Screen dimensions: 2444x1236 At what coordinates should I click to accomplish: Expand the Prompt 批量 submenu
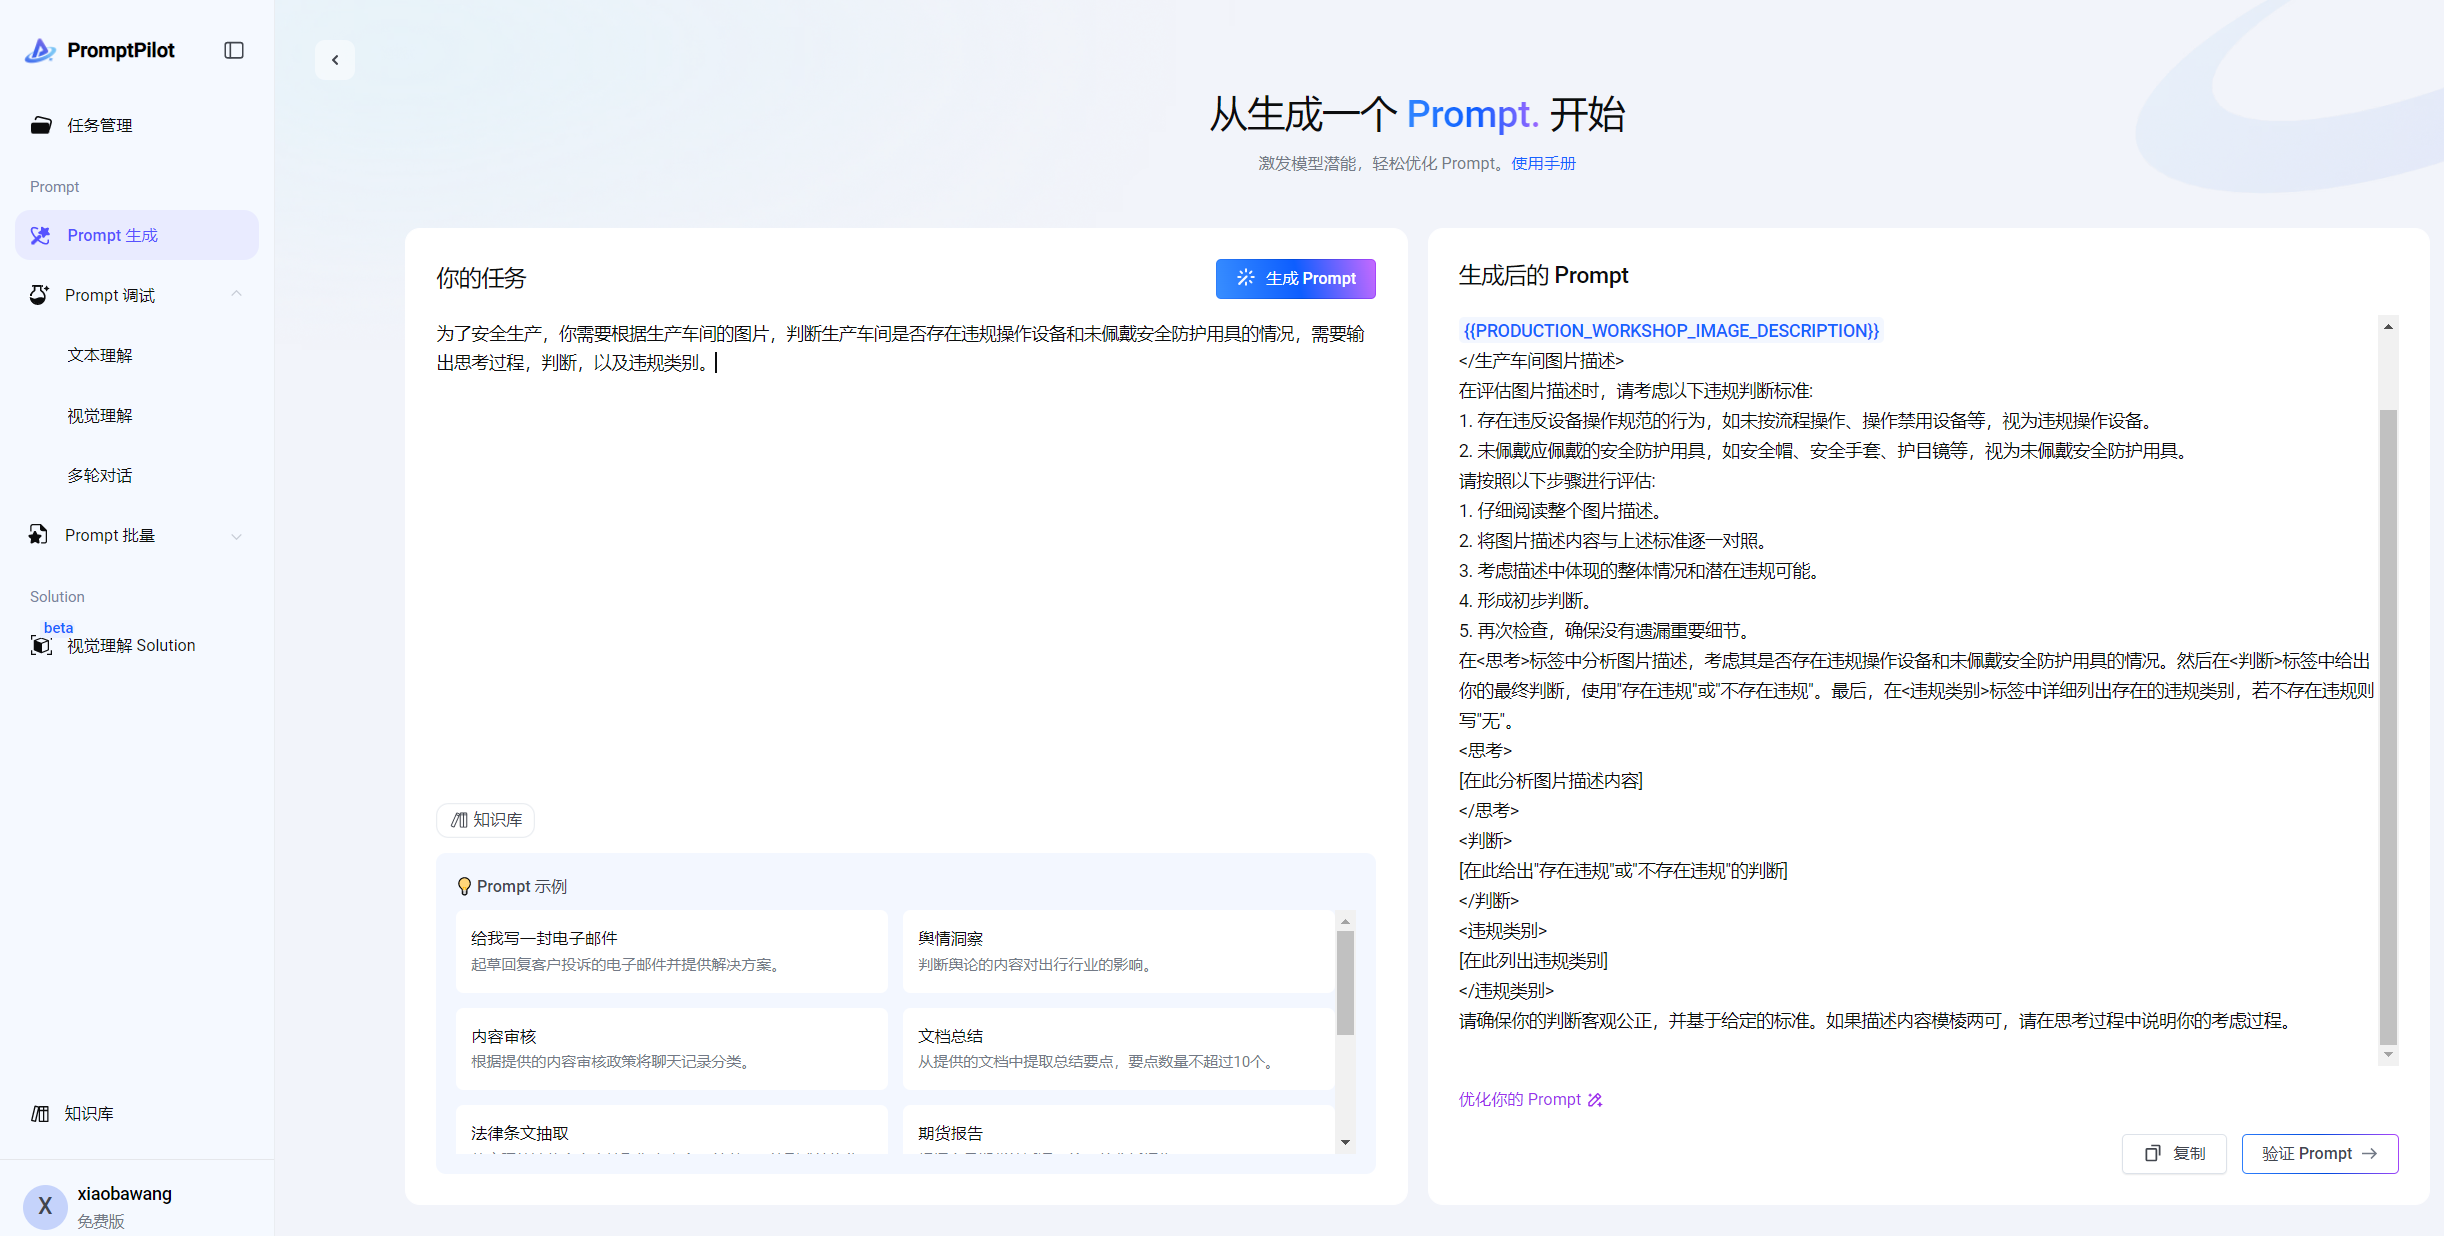click(x=237, y=536)
